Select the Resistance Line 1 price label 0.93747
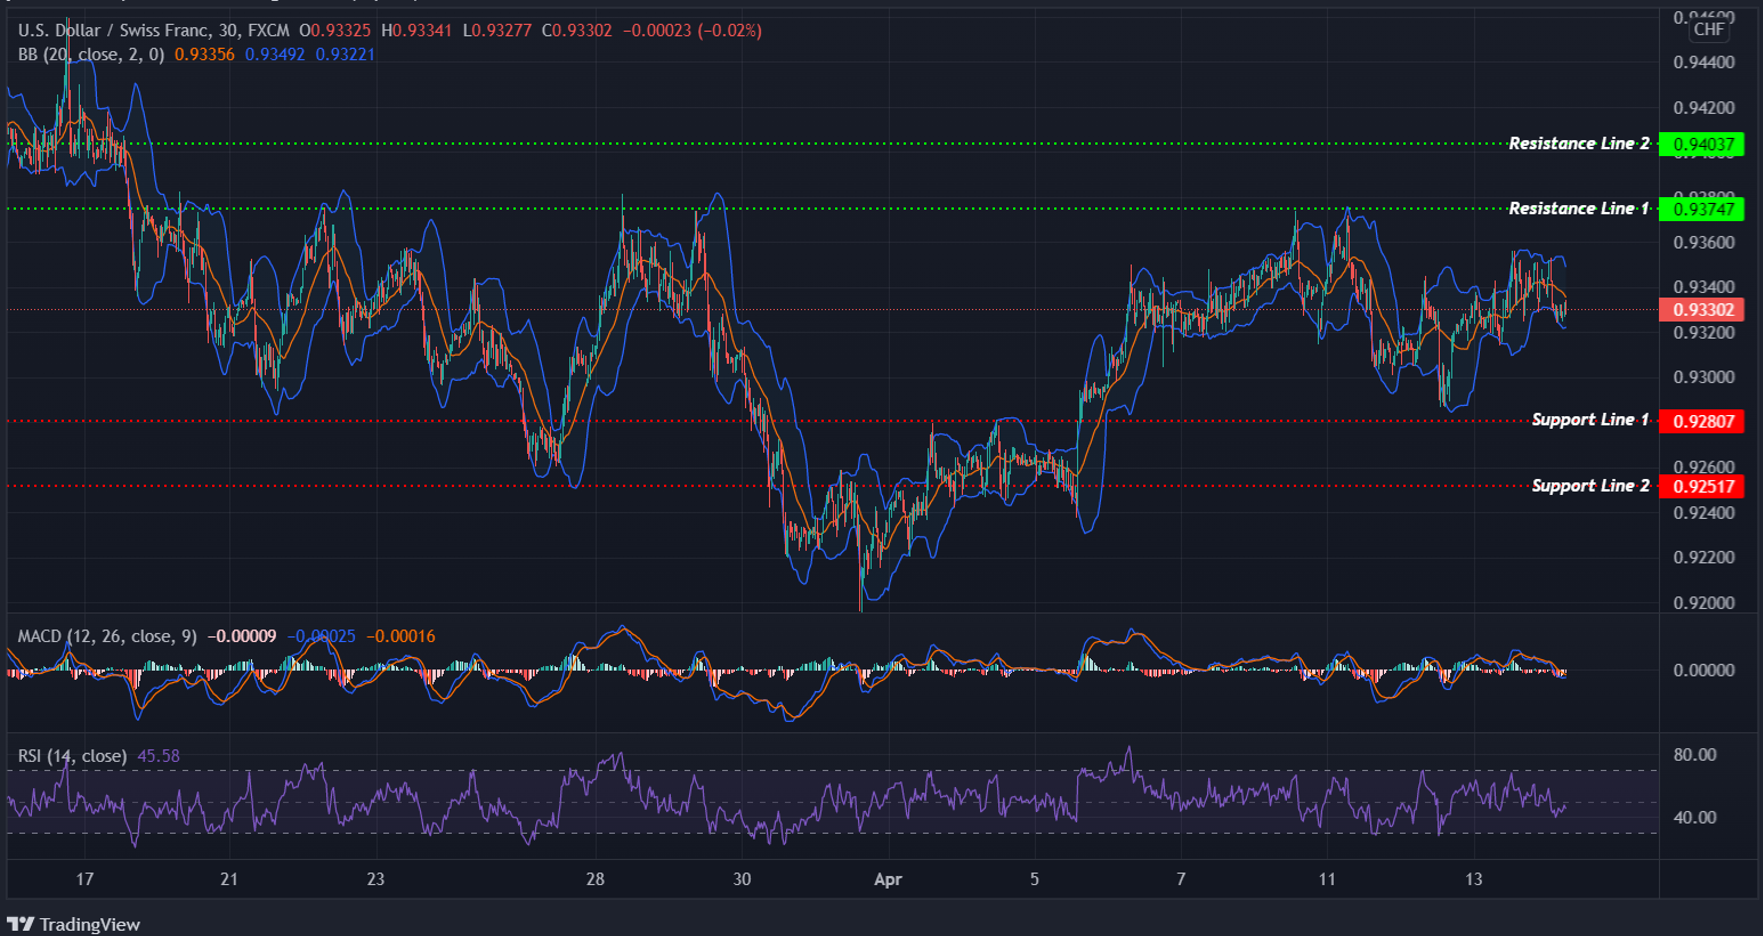Viewport: 1763px width, 936px height. coord(1700,209)
